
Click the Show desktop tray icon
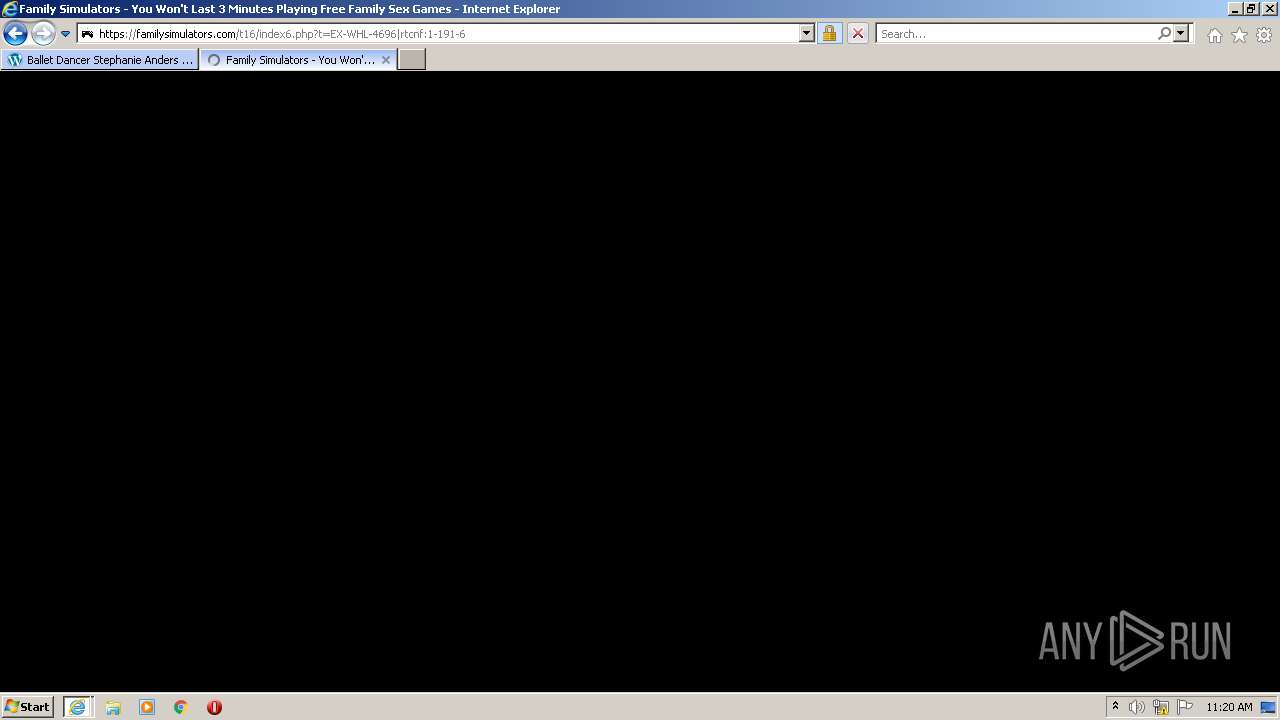[1268, 707]
